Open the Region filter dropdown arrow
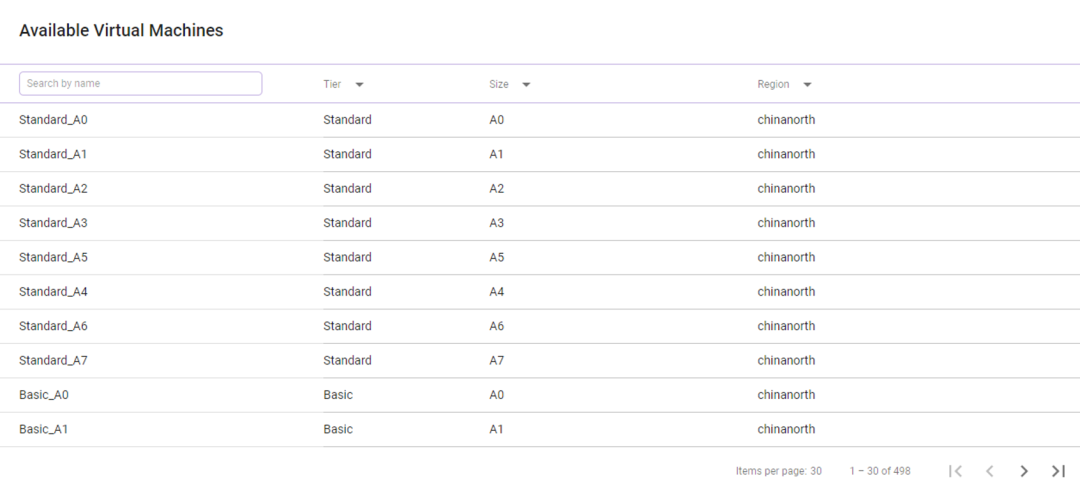 (807, 85)
